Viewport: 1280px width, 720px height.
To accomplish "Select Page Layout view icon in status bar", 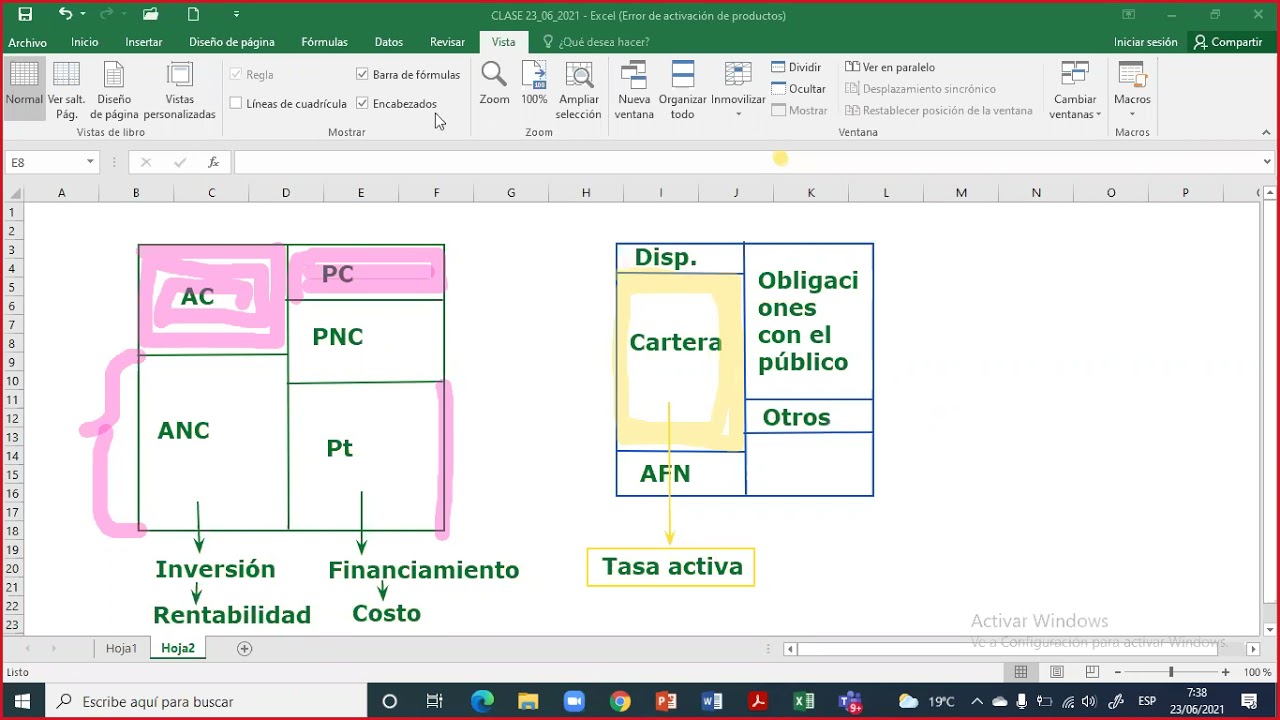I will 1056,672.
